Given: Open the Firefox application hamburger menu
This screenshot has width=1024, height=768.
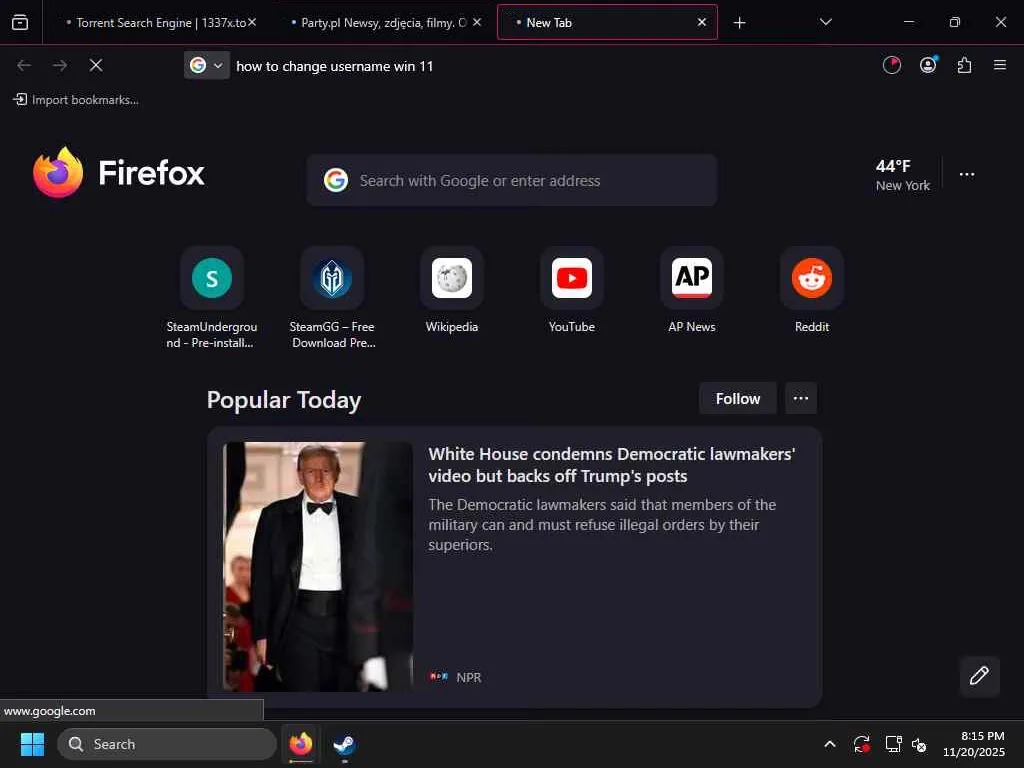Looking at the screenshot, I should click(1000, 65).
